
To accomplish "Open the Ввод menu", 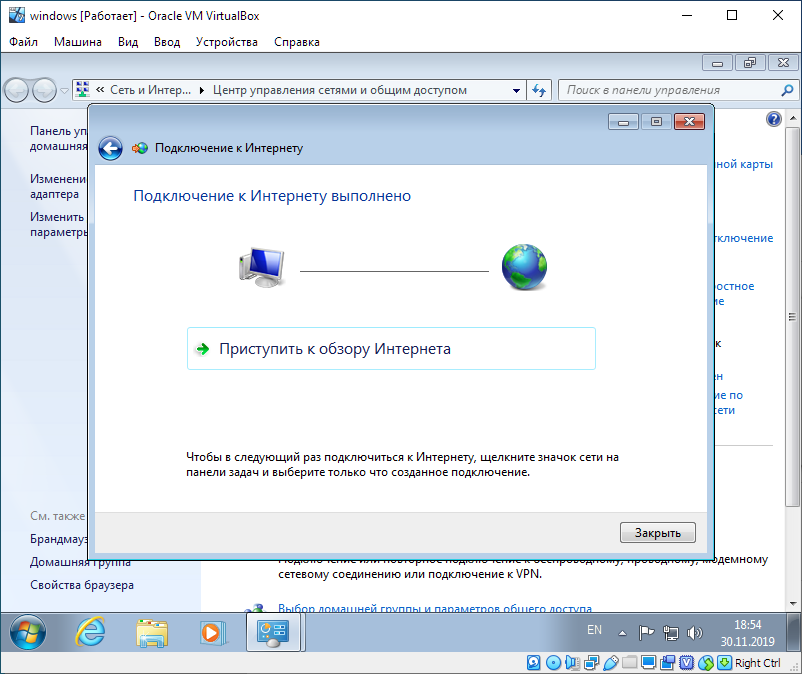I will (167, 42).
